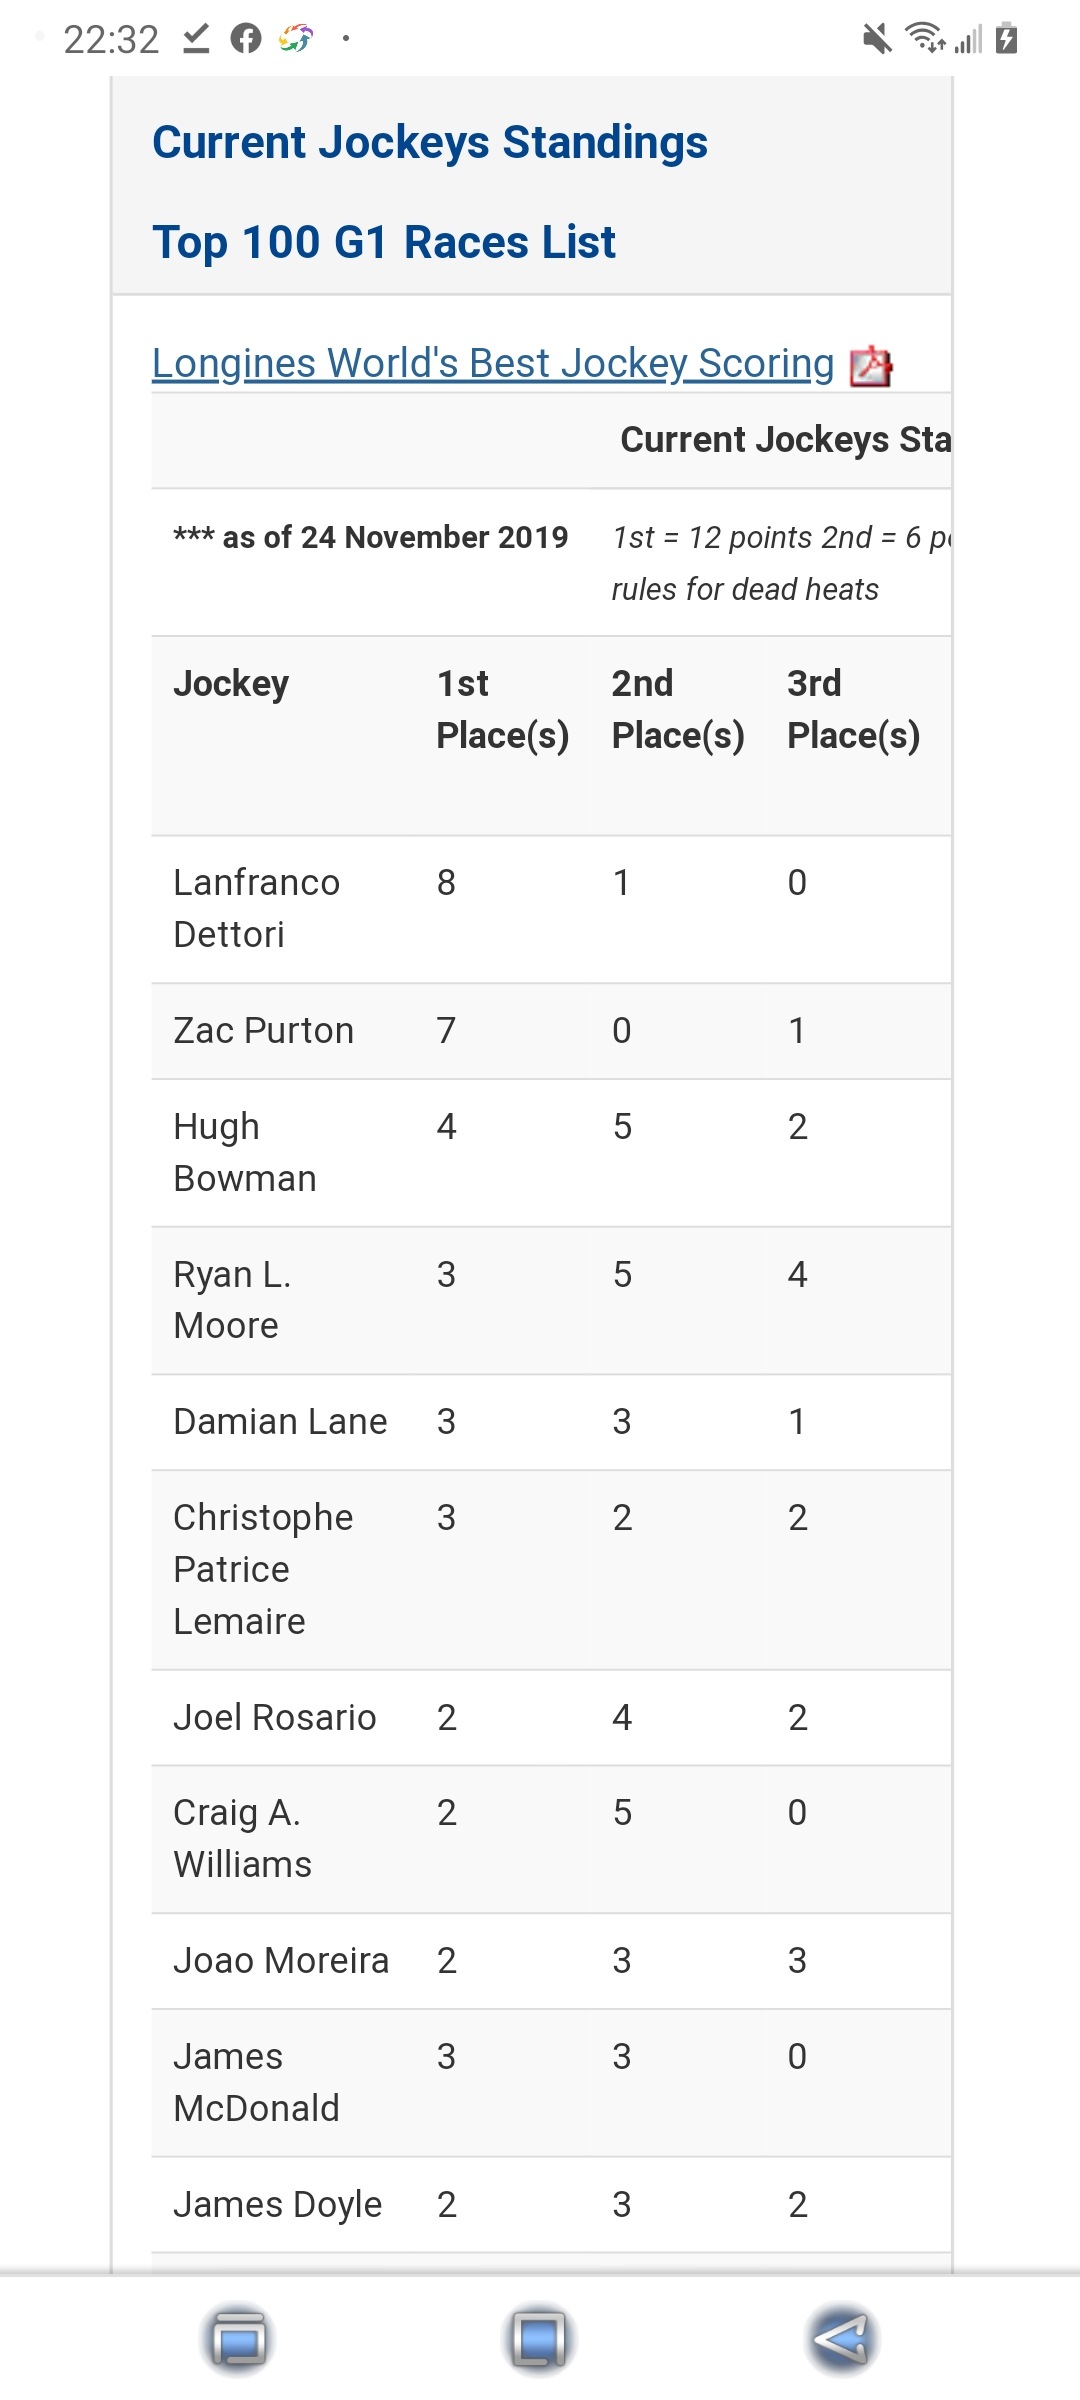Open Current Jockeys Standings heading
The image size is (1080, 2400).
click(x=430, y=143)
